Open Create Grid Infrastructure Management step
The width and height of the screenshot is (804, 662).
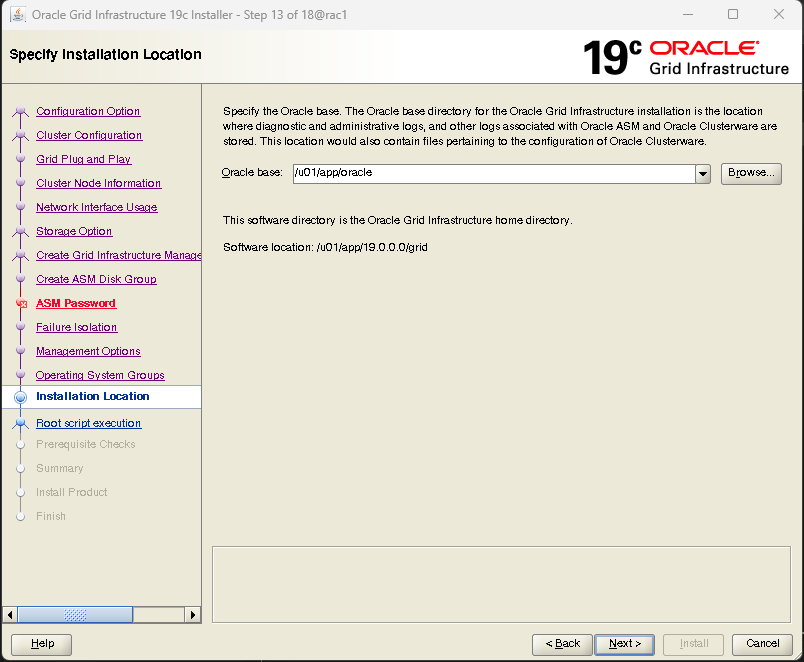[118, 255]
